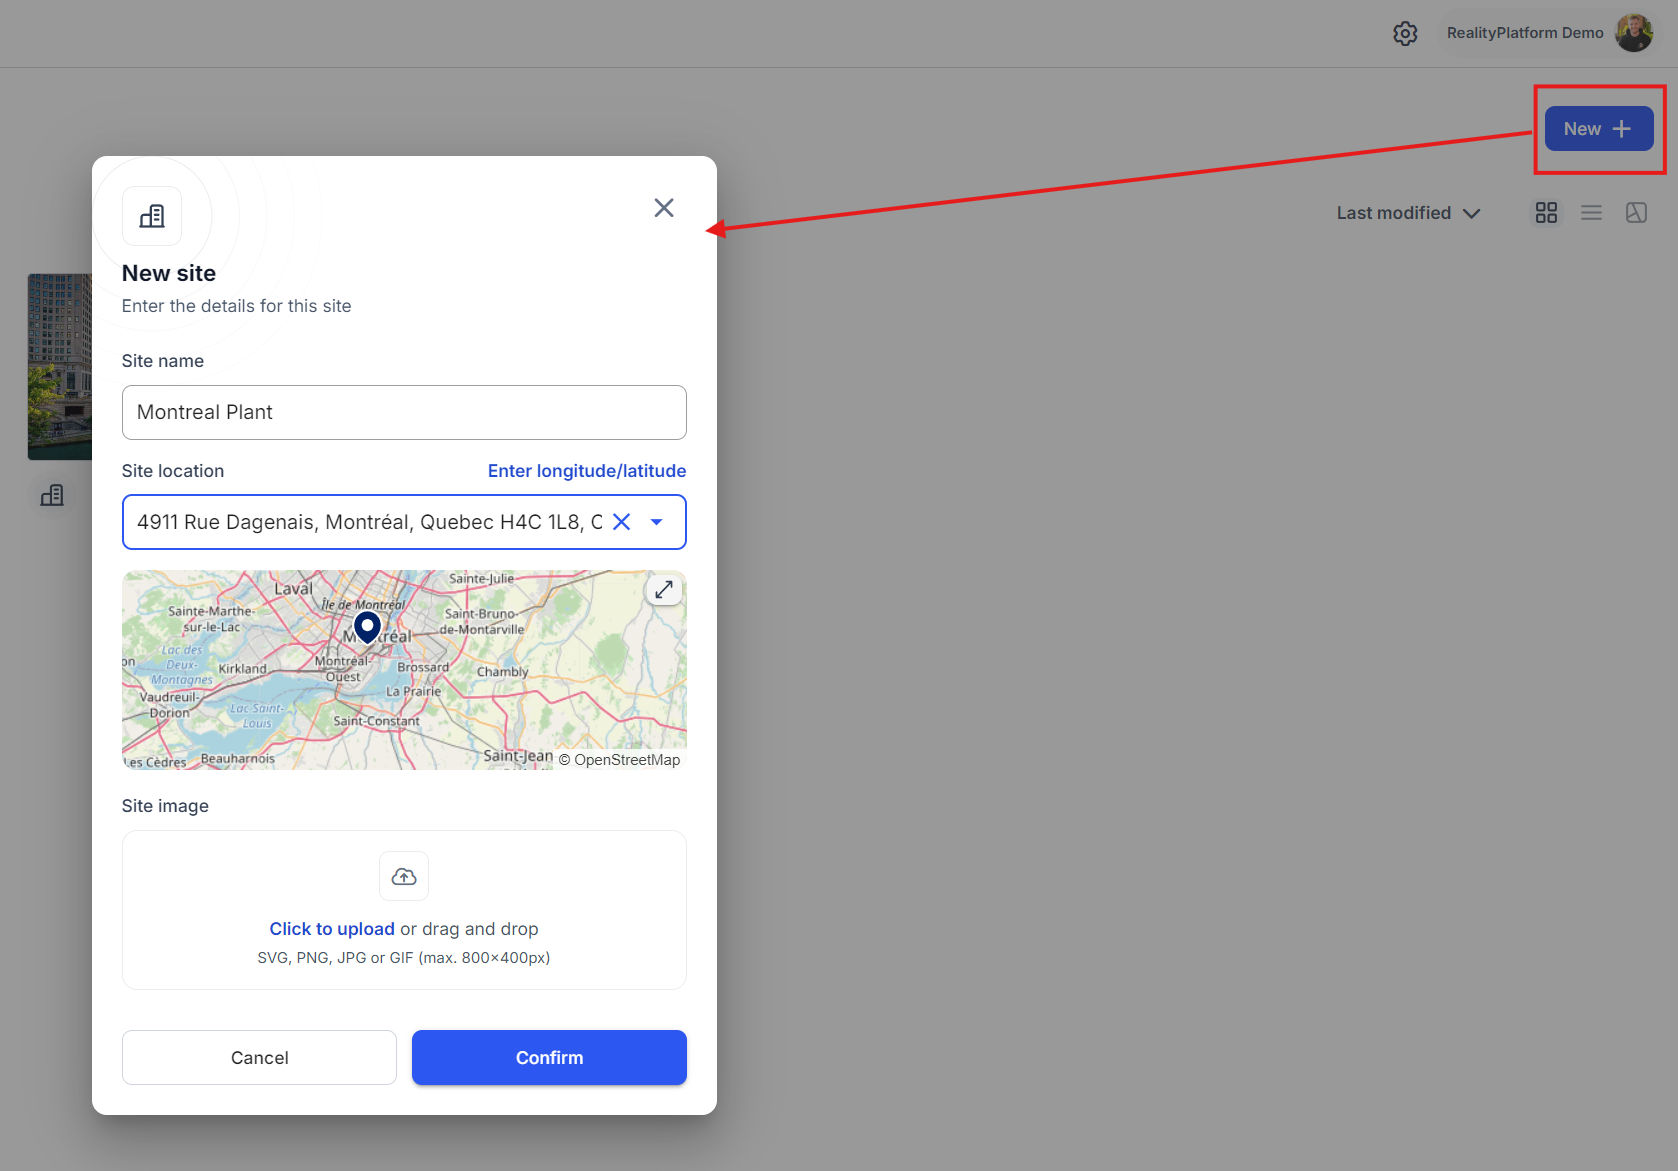Confirm the new site details
Image resolution: width=1678 pixels, height=1171 pixels.
point(549,1057)
